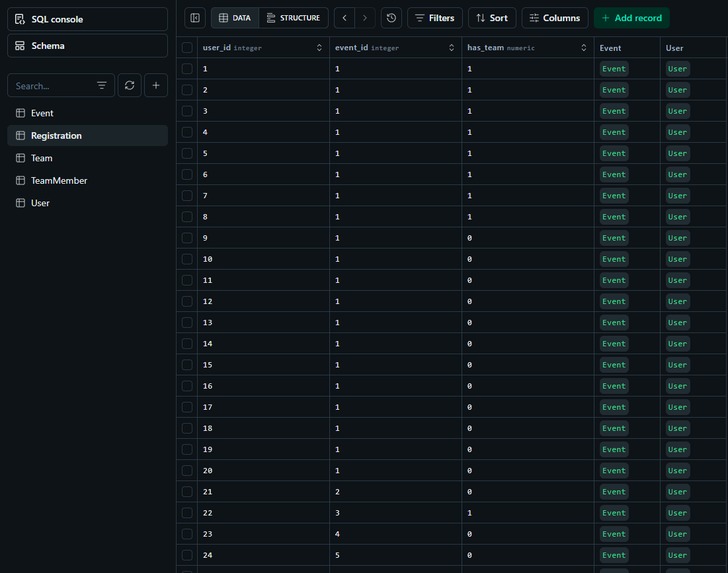This screenshot has height=573, width=728.
Task: Open User relation in user_id 12 row
Action: pyautogui.click(x=677, y=301)
